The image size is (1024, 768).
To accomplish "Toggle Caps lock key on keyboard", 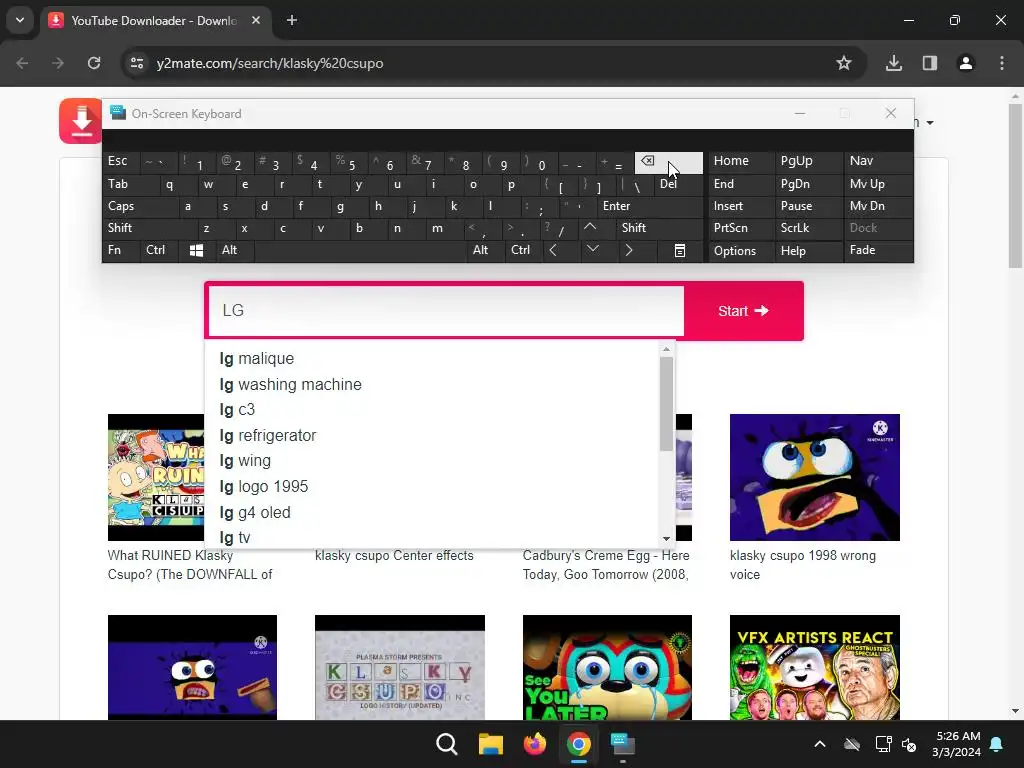I will coord(140,206).
